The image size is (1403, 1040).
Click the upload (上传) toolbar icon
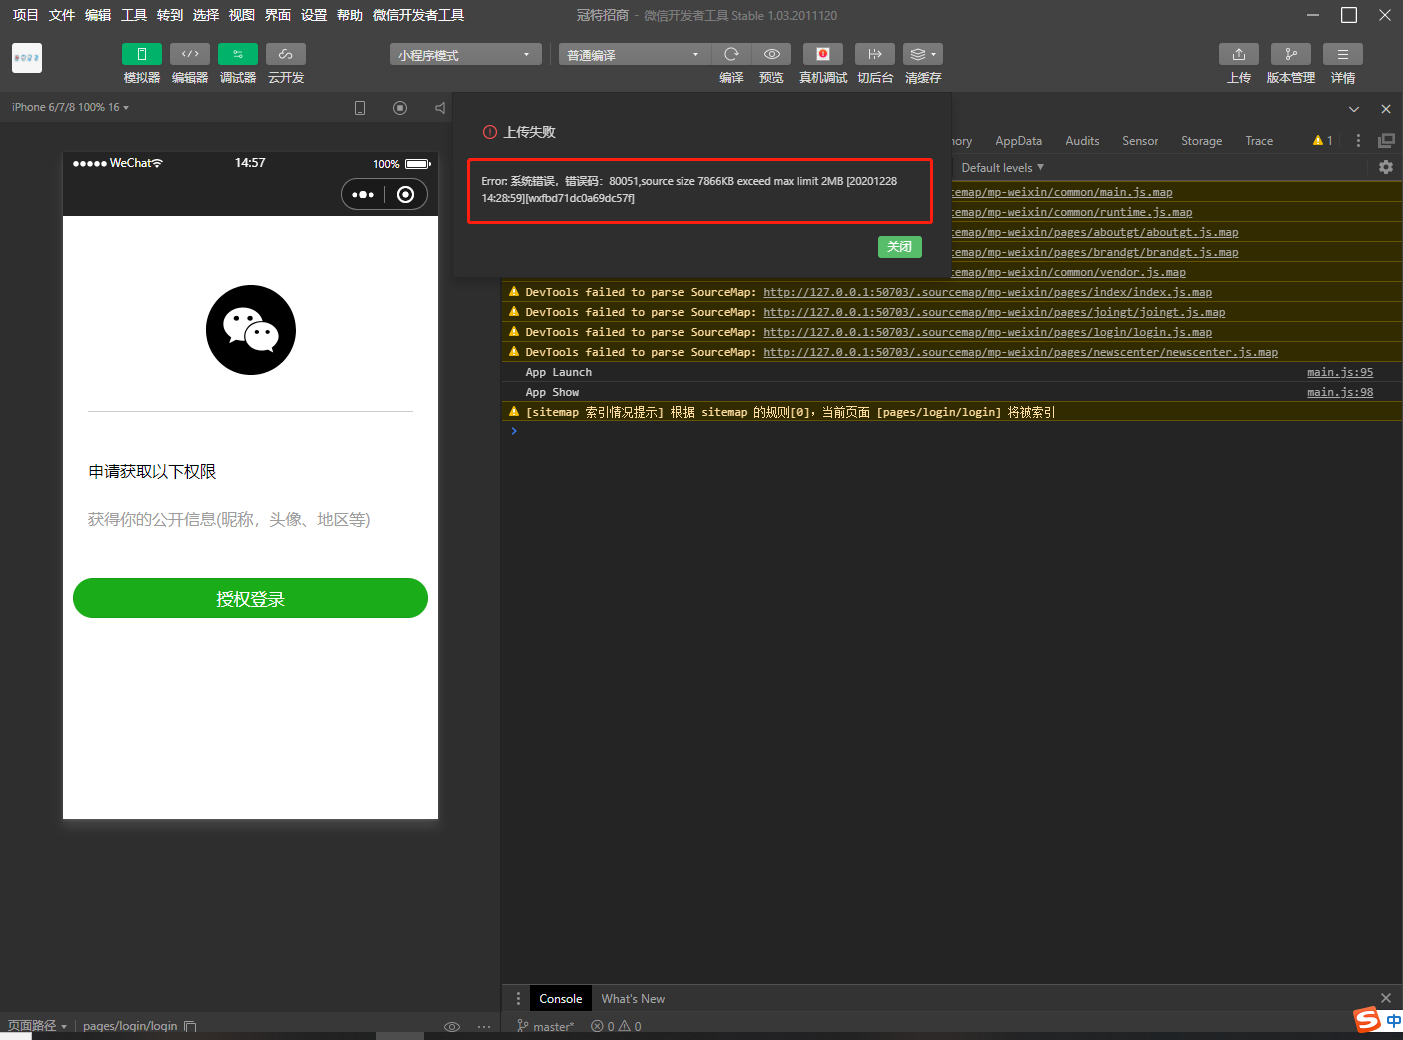pyautogui.click(x=1239, y=54)
